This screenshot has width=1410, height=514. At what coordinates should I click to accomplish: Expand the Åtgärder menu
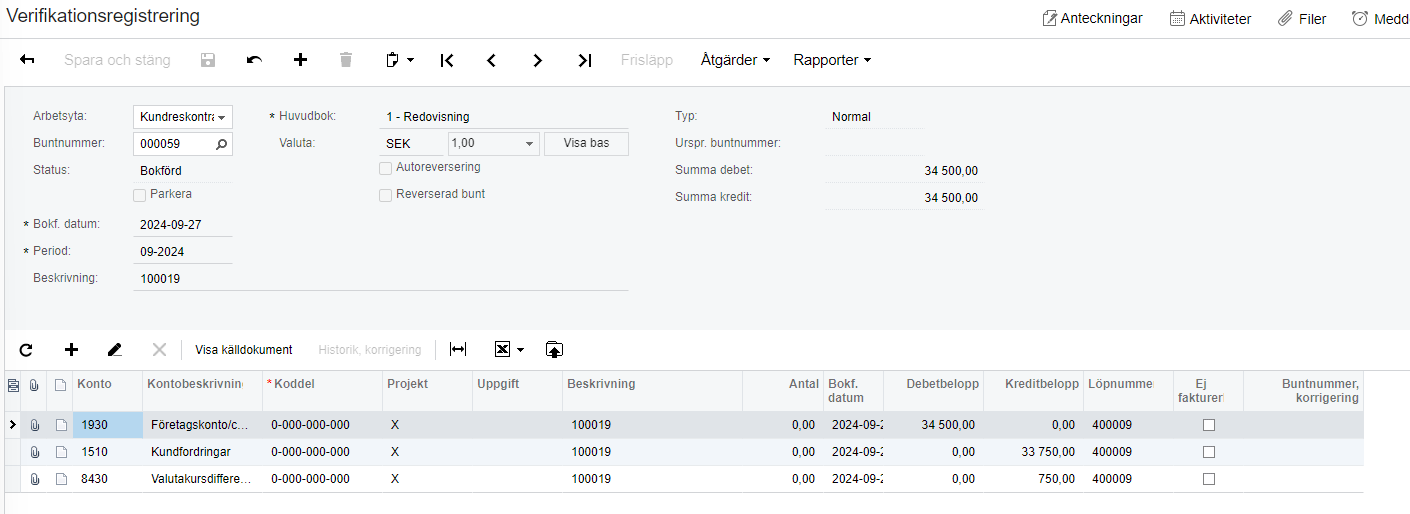pos(735,60)
